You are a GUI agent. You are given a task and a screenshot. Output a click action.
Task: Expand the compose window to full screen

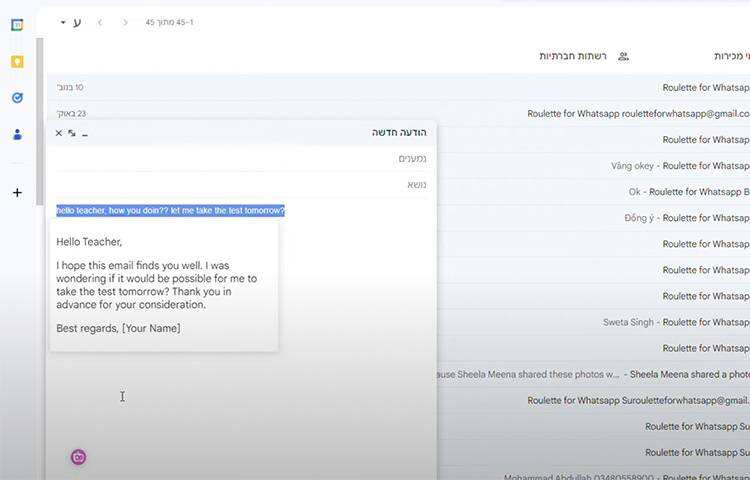point(72,133)
